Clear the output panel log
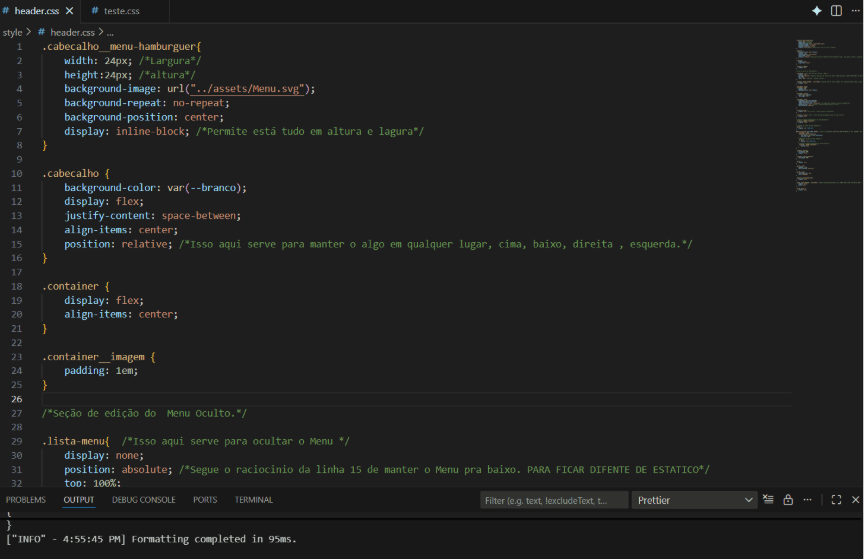 (x=768, y=500)
